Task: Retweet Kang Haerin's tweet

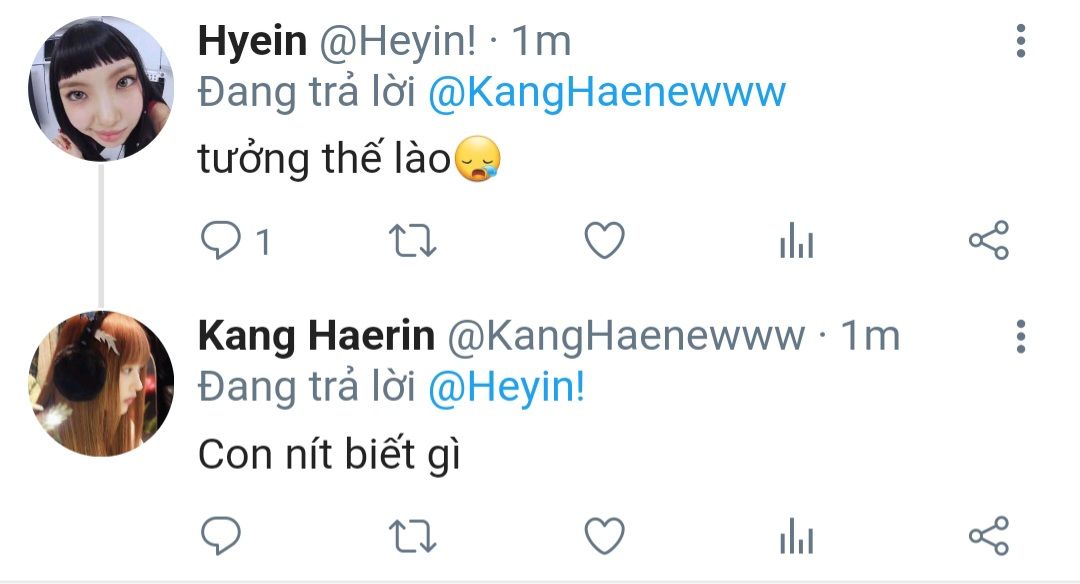Action: pos(413,536)
